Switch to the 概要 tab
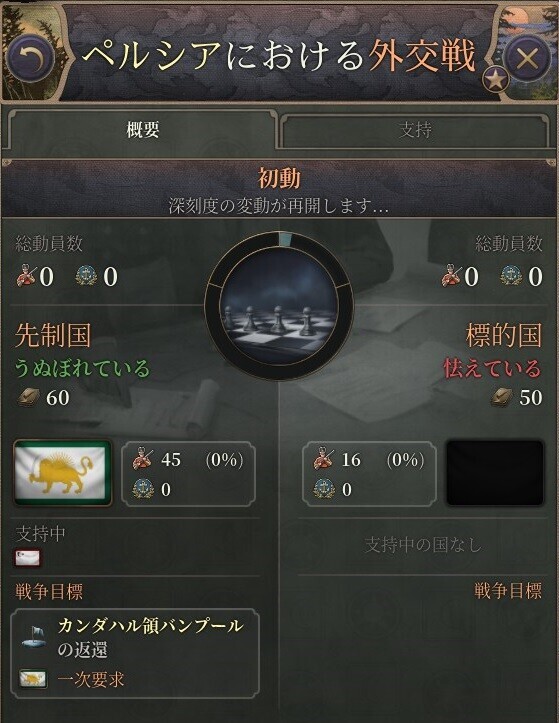Screen dimensions: 559x723 click(x=143, y=130)
